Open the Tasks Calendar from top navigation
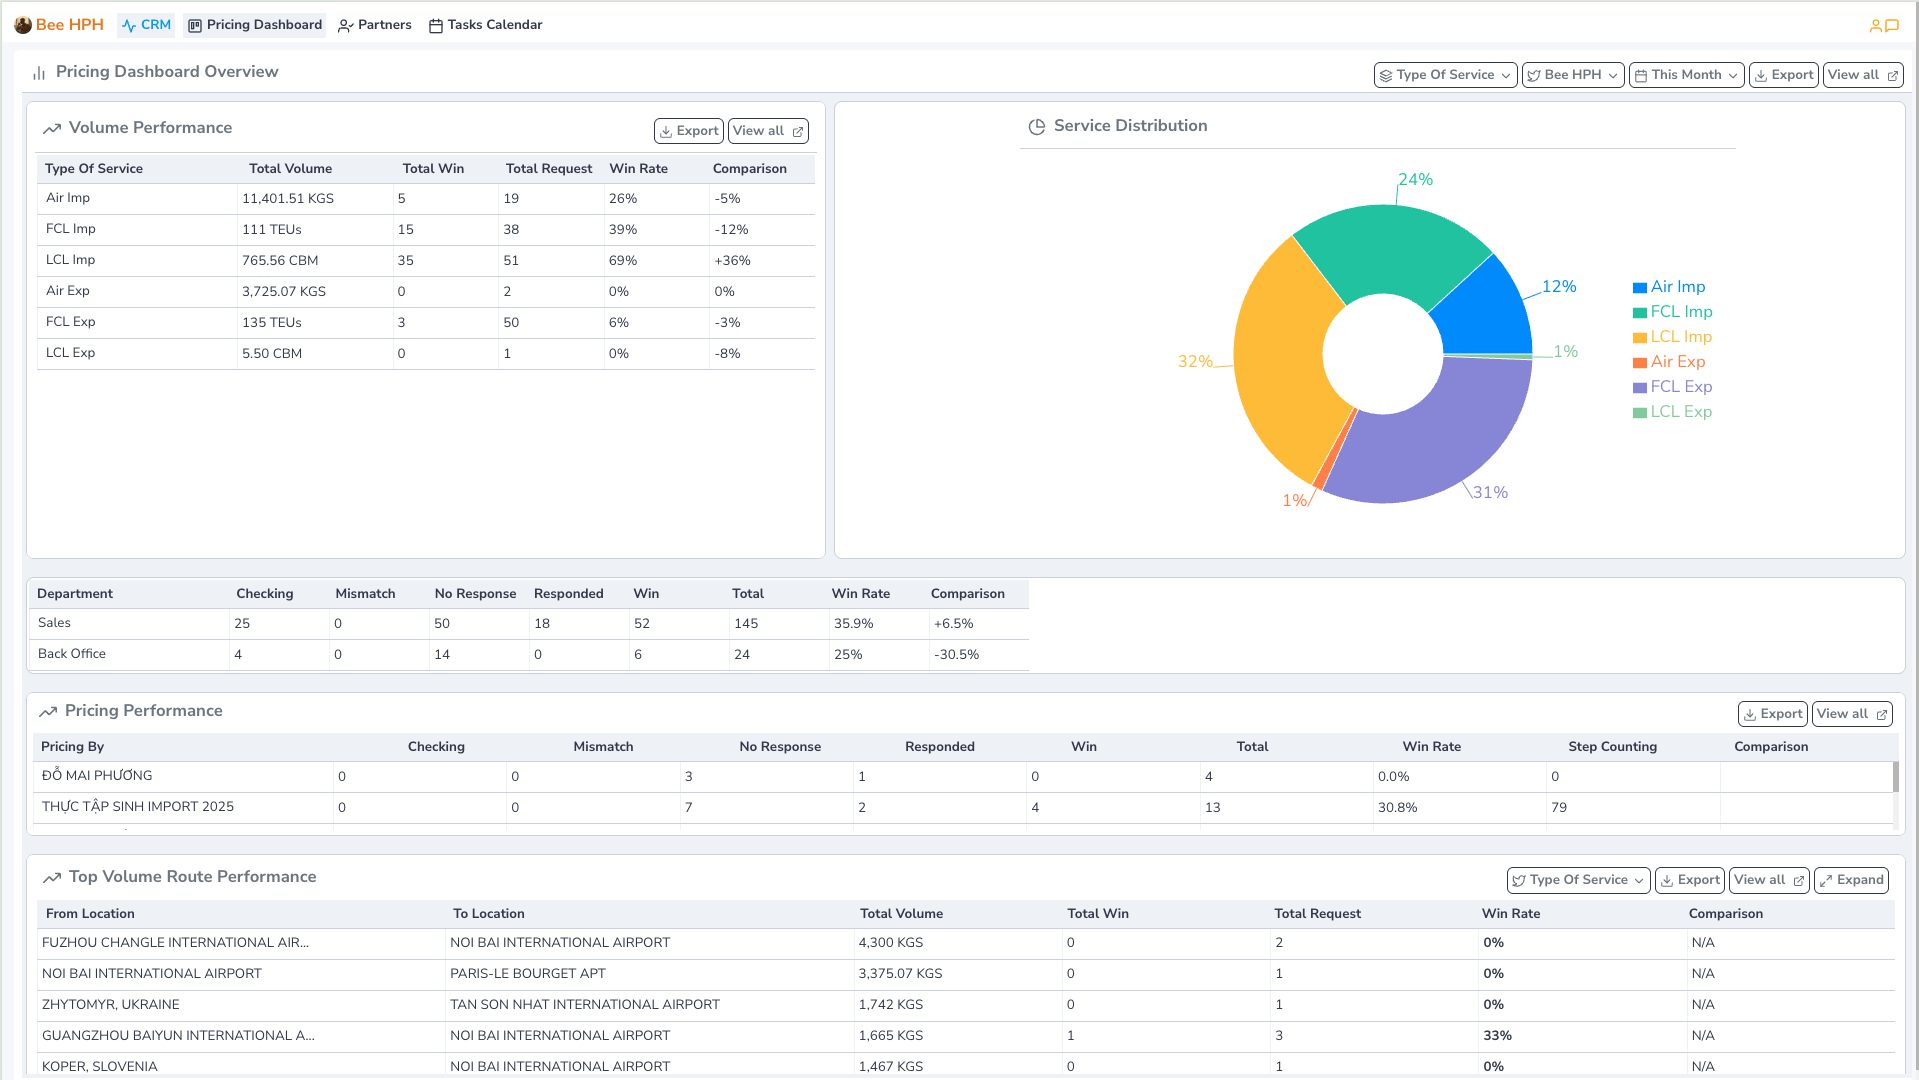Screen dimensions: 1919x1080 485,24
